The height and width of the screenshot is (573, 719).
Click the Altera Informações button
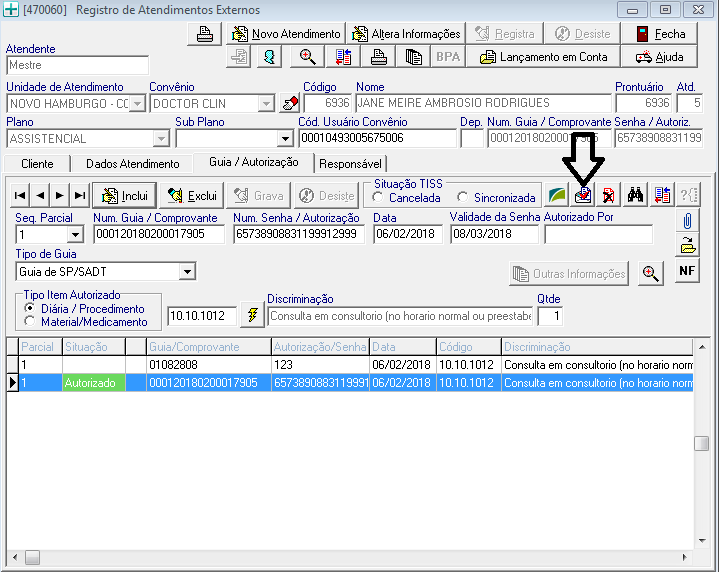(406, 34)
